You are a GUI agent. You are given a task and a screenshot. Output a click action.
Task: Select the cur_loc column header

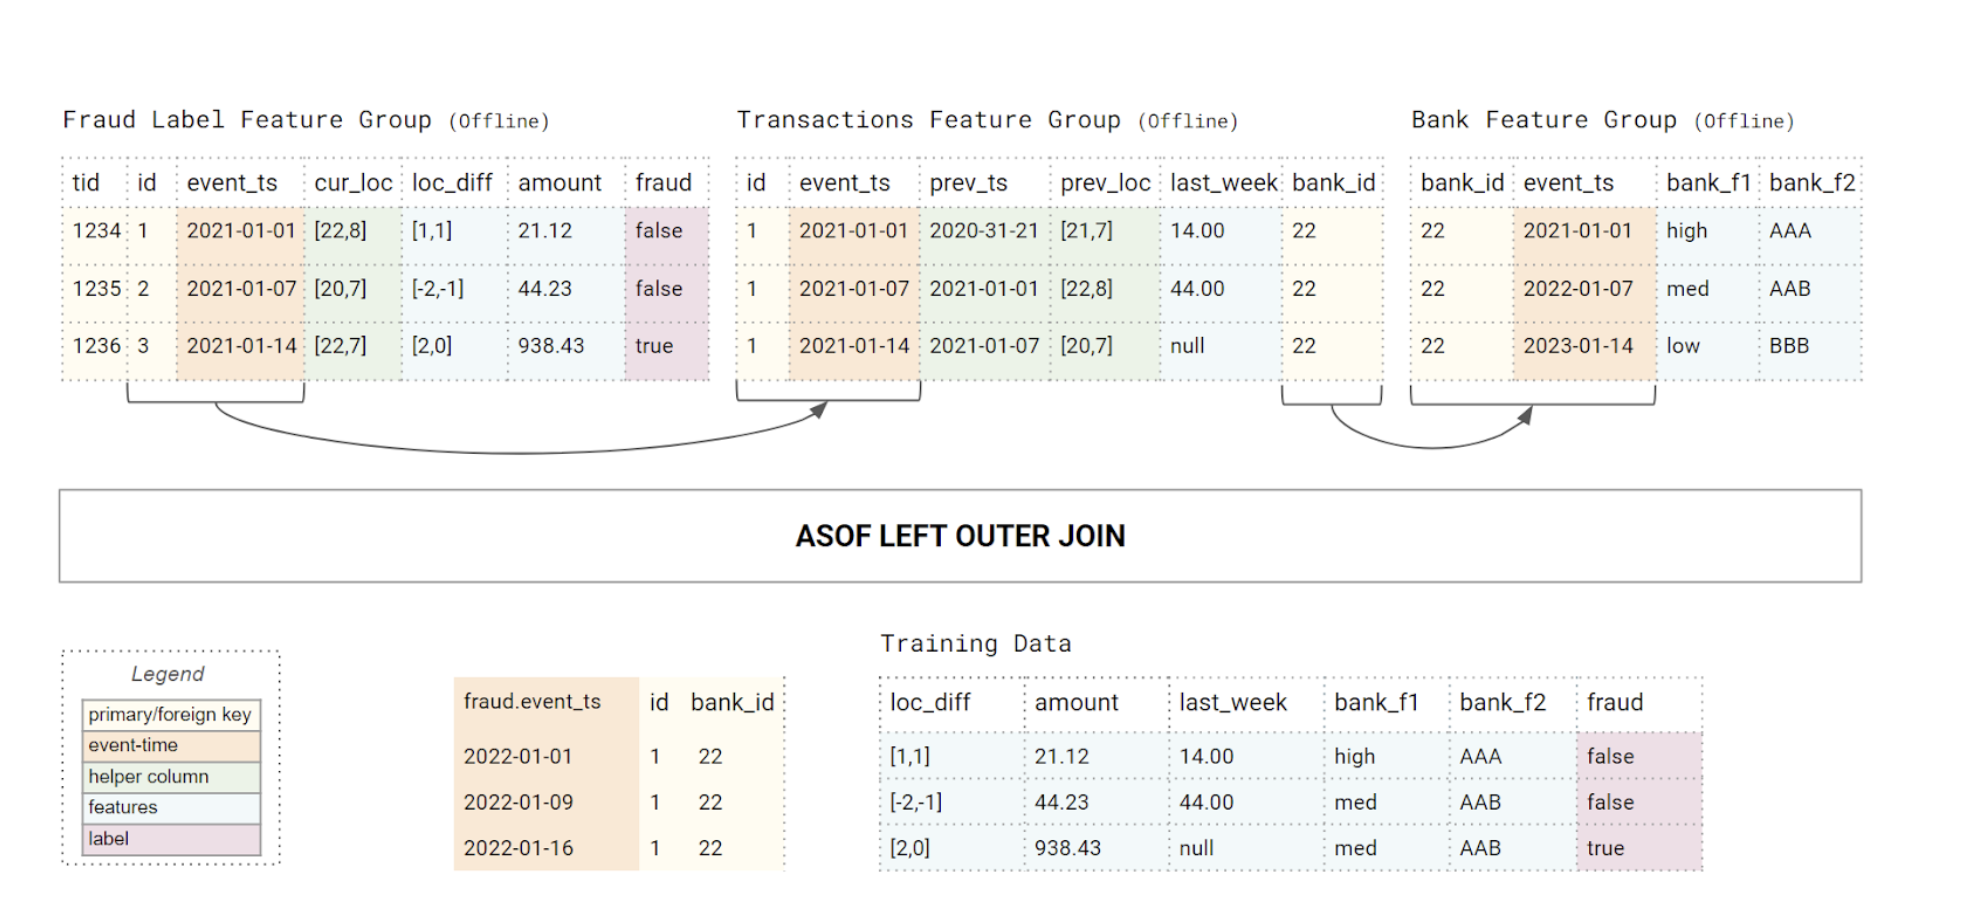pyautogui.click(x=352, y=183)
